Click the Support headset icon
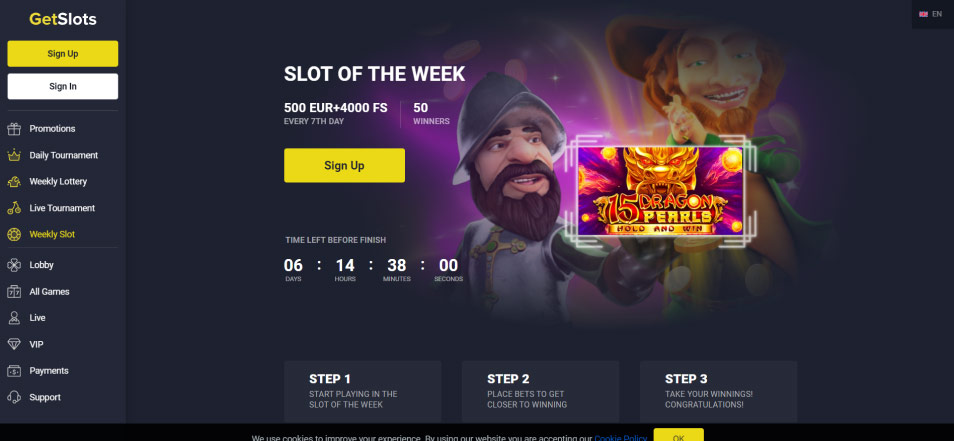This screenshot has height=441, width=954. 14,397
